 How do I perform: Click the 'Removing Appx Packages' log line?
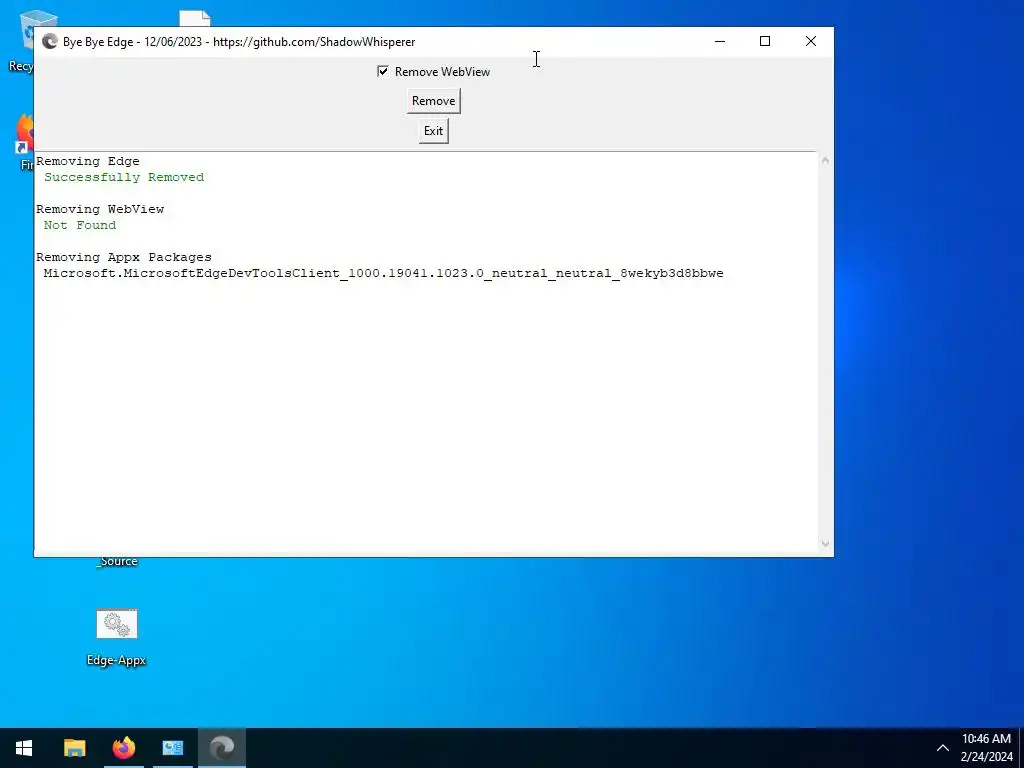123,257
